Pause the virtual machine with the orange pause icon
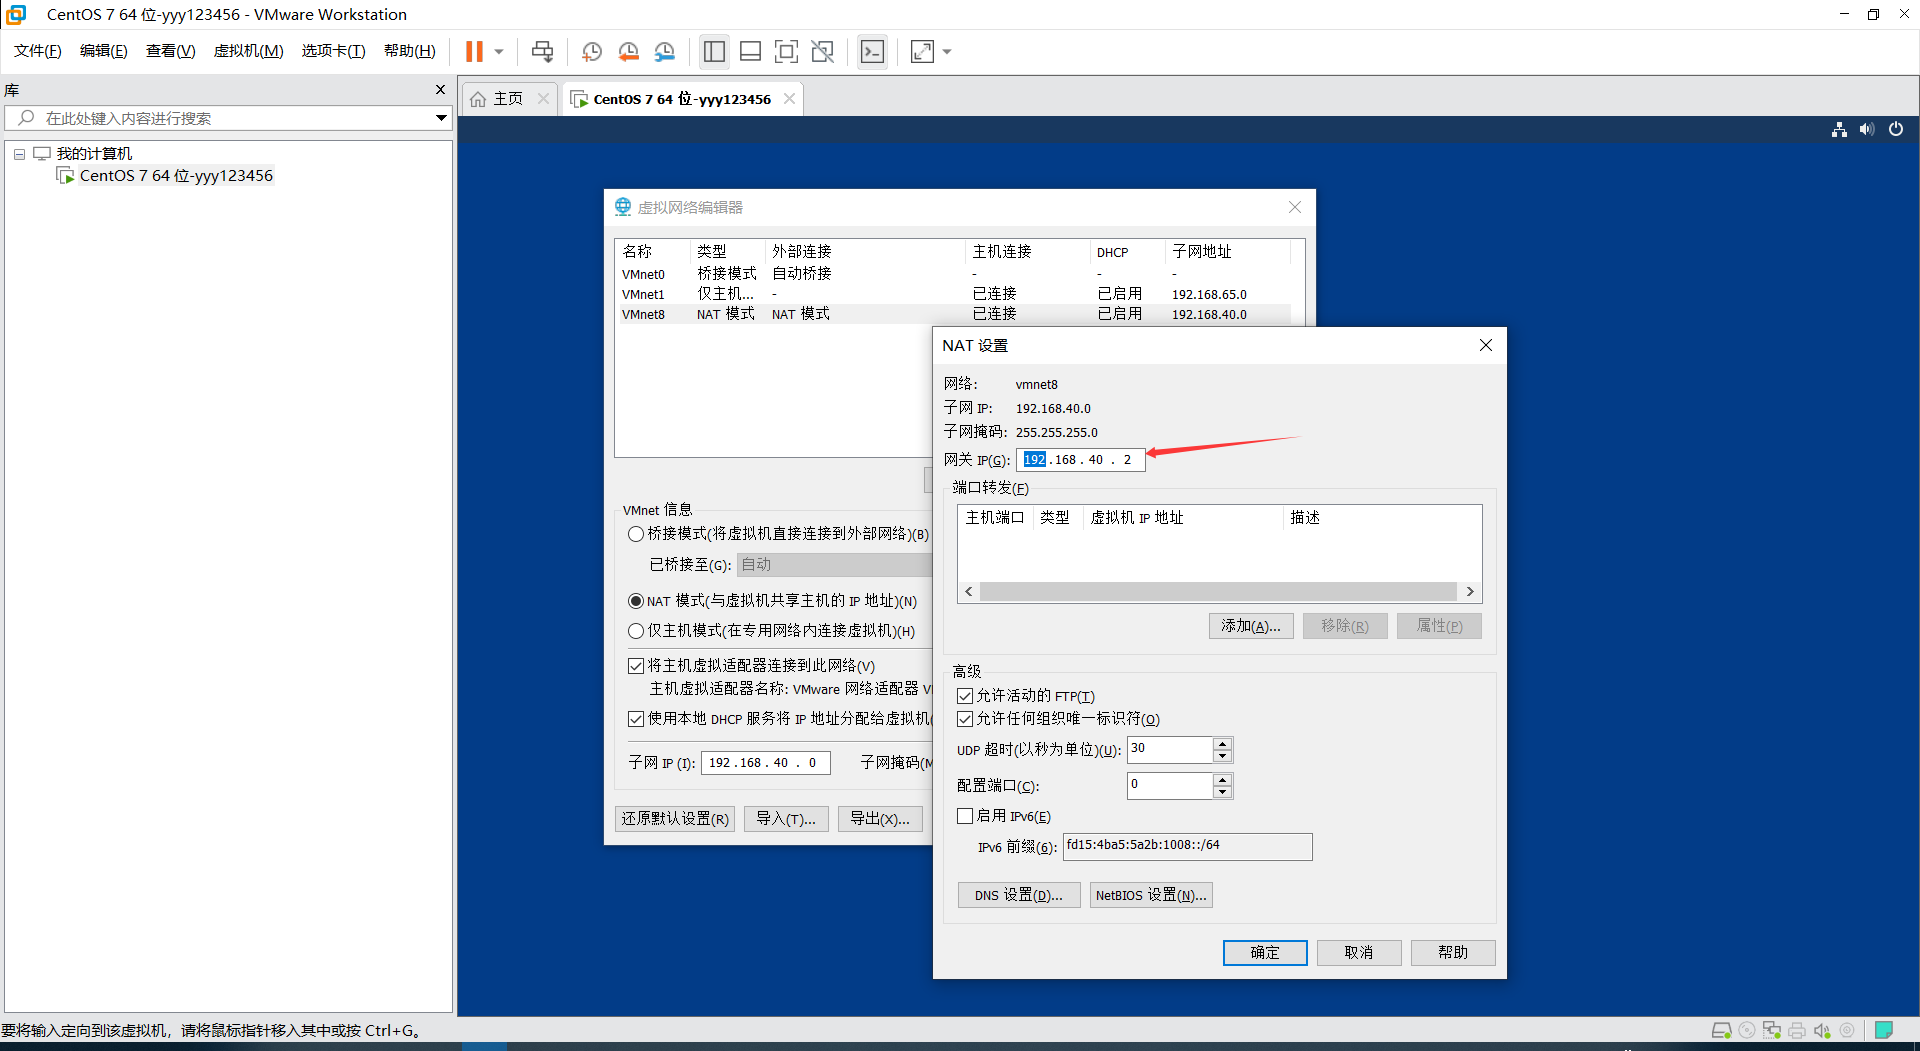This screenshot has height=1051, width=1920. tap(474, 51)
